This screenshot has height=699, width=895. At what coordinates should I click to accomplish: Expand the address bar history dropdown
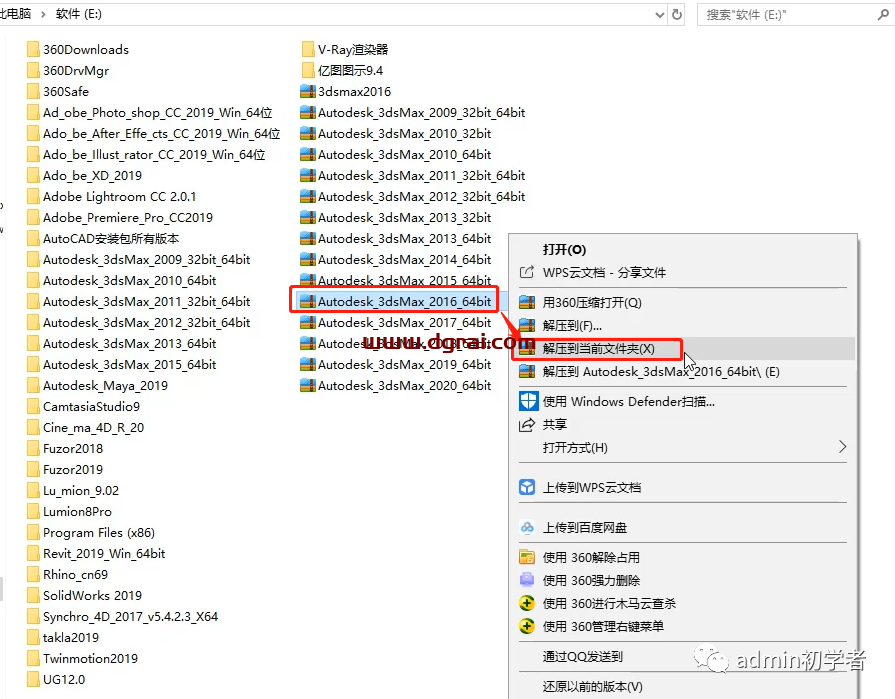pos(660,15)
